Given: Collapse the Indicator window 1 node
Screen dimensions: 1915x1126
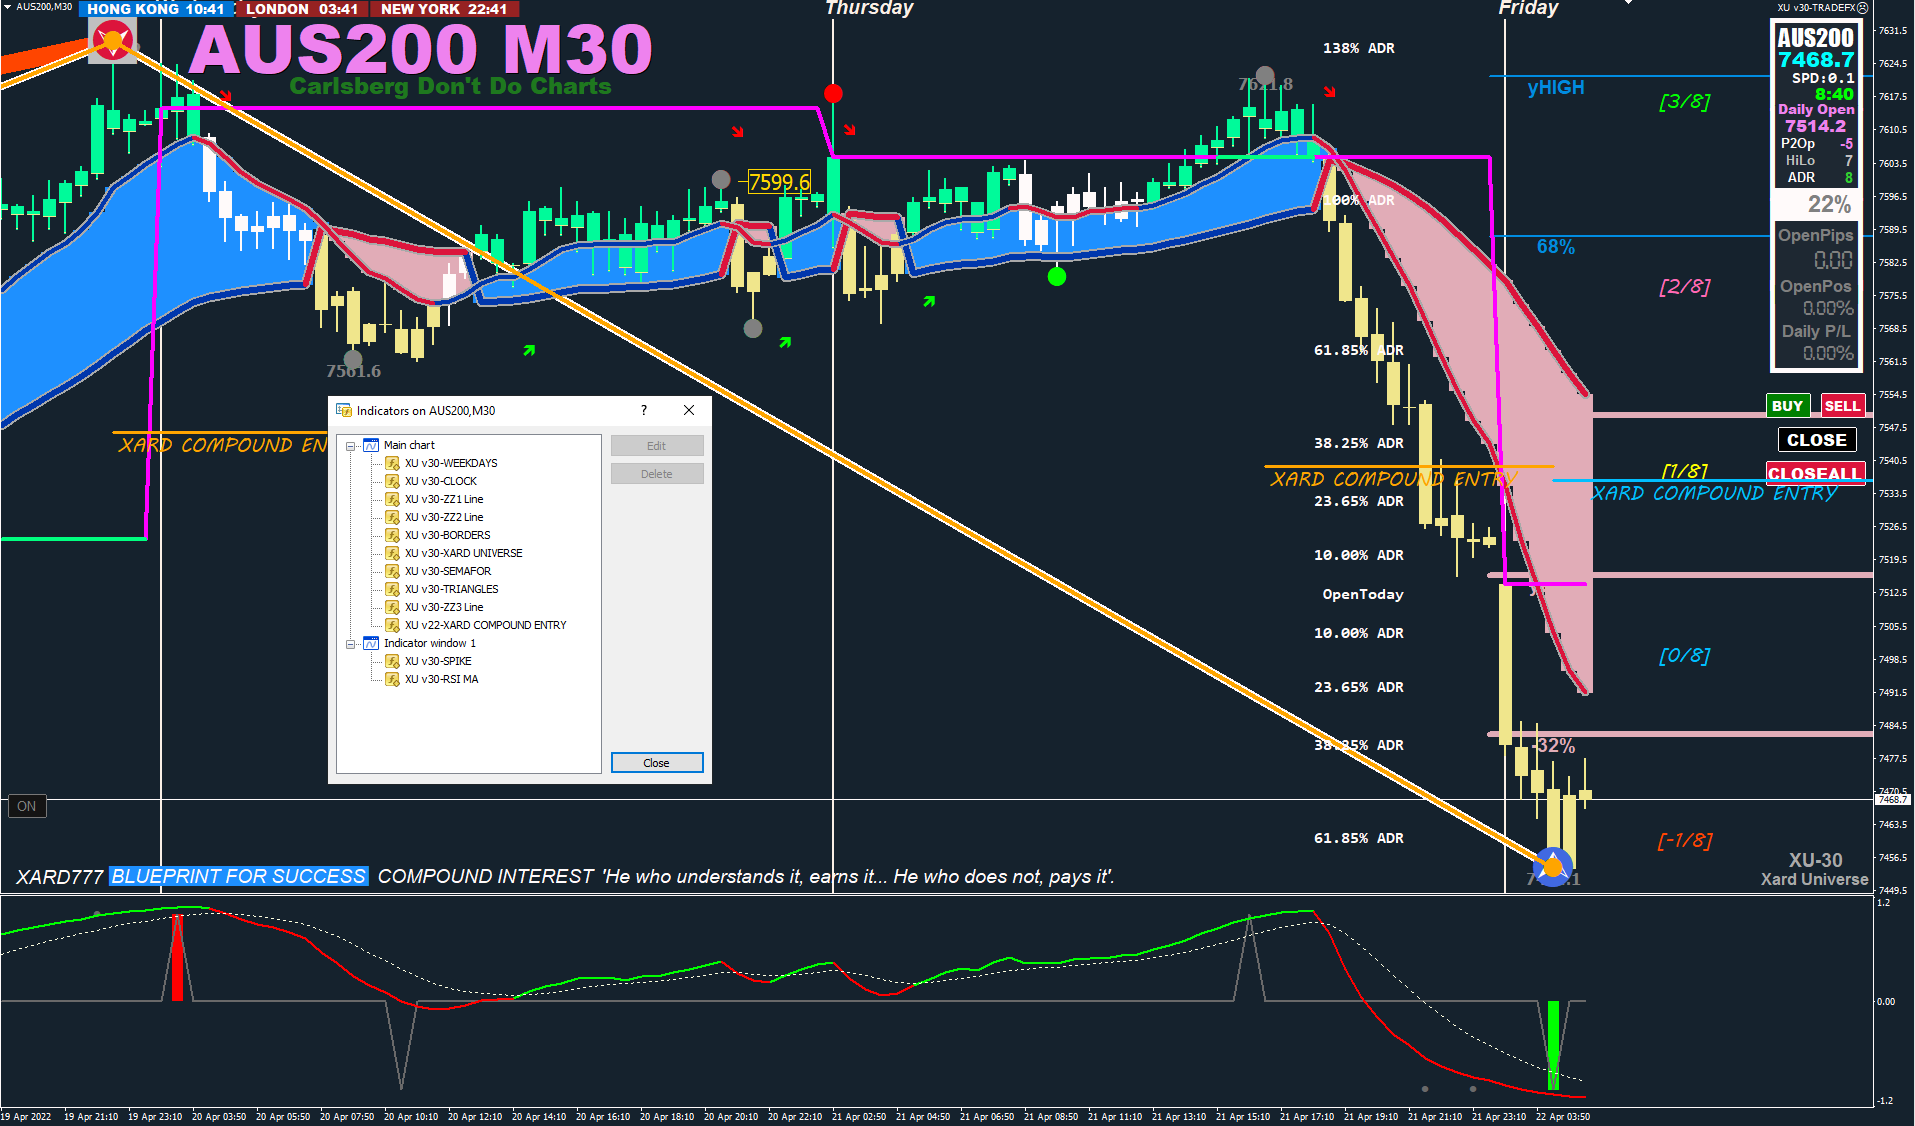Looking at the screenshot, I should (351, 644).
